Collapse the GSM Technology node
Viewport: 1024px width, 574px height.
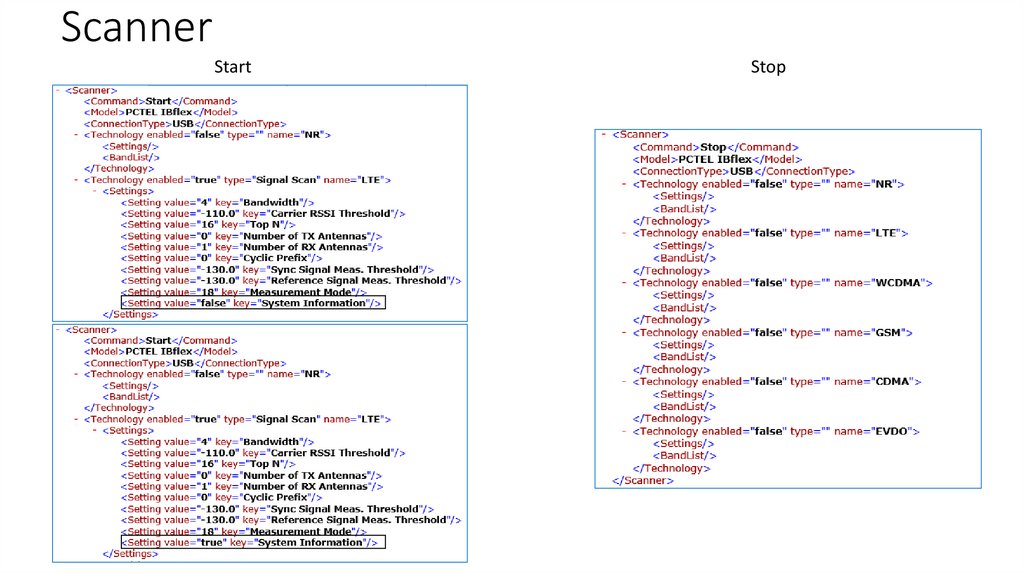click(x=624, y=332)
